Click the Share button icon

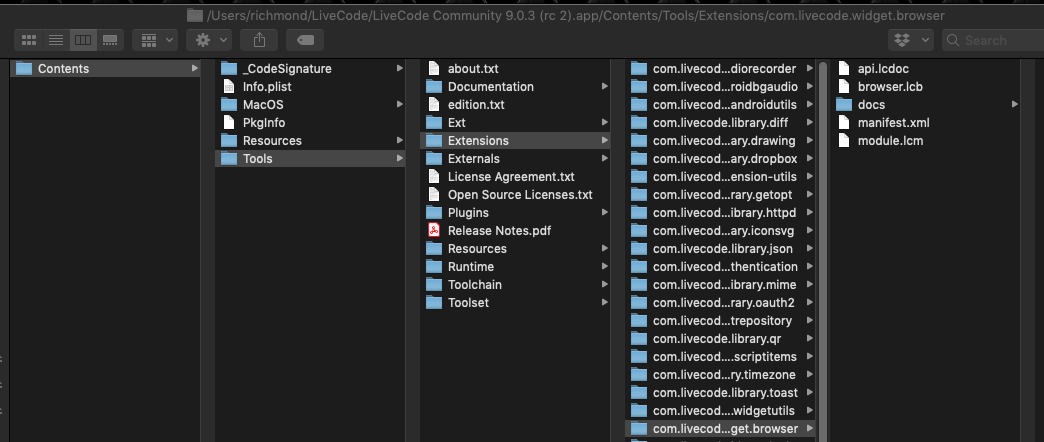coord(259,40)
